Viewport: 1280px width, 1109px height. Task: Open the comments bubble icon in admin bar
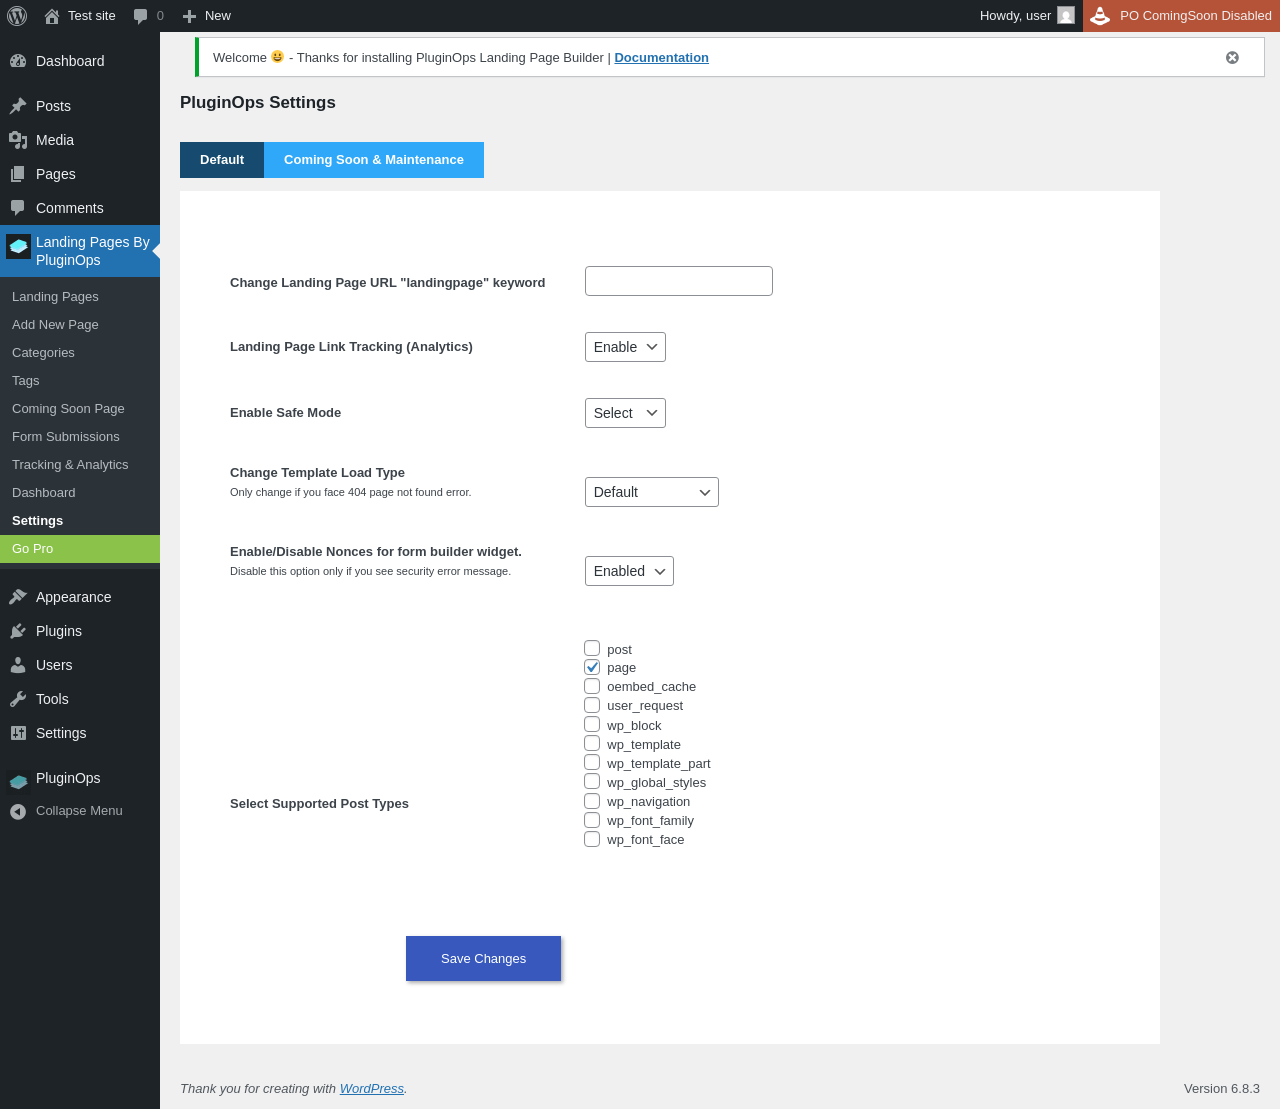click(x=140, y=16)
